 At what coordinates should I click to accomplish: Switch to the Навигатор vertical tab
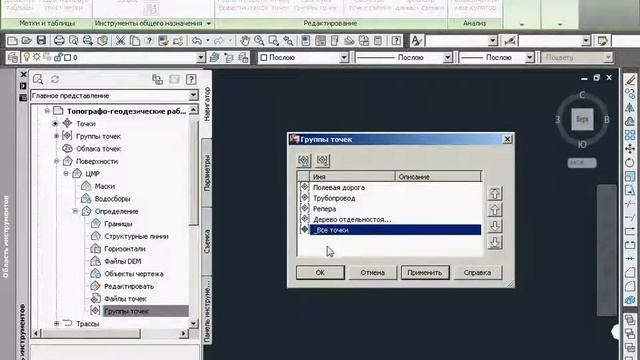click(207, 104)
